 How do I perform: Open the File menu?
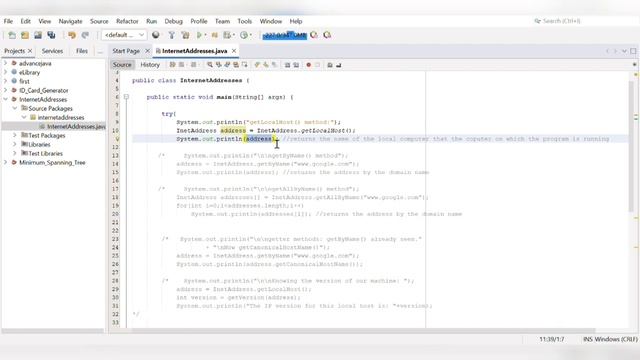(x=8, y=21)
